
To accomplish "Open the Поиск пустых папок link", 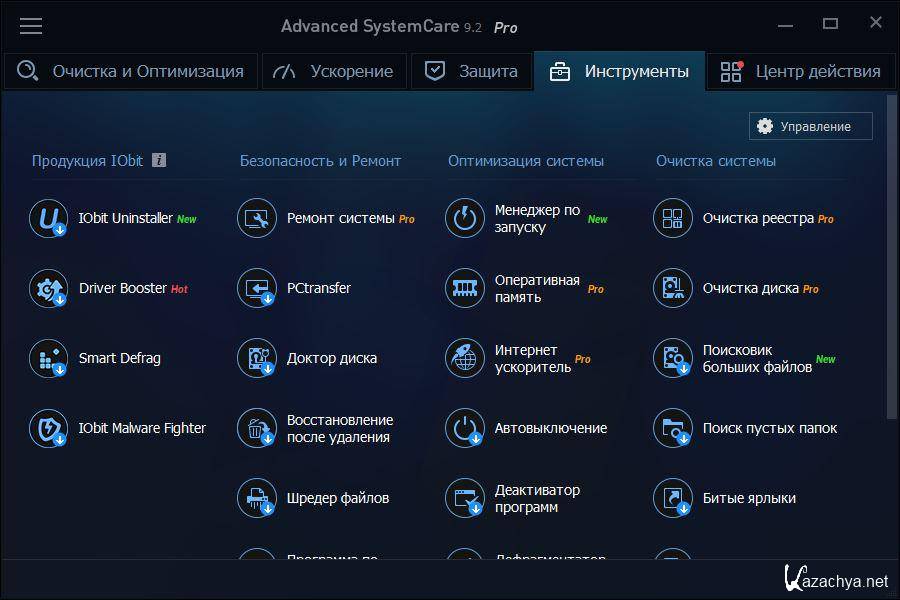I will point(769,428).
